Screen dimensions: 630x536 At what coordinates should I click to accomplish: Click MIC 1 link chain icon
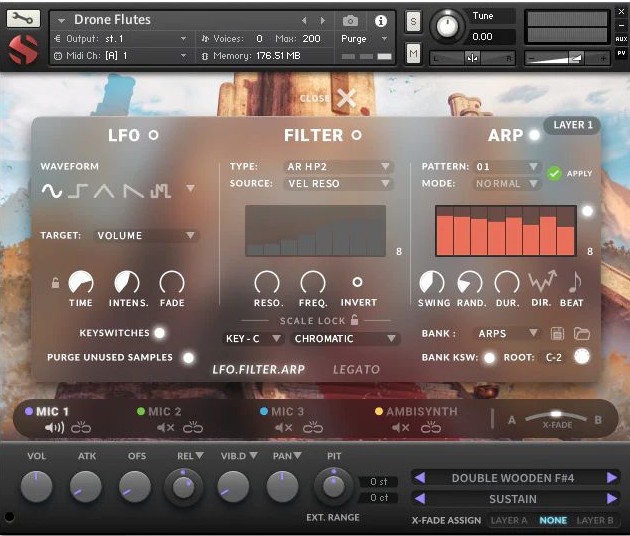(81, 427)
